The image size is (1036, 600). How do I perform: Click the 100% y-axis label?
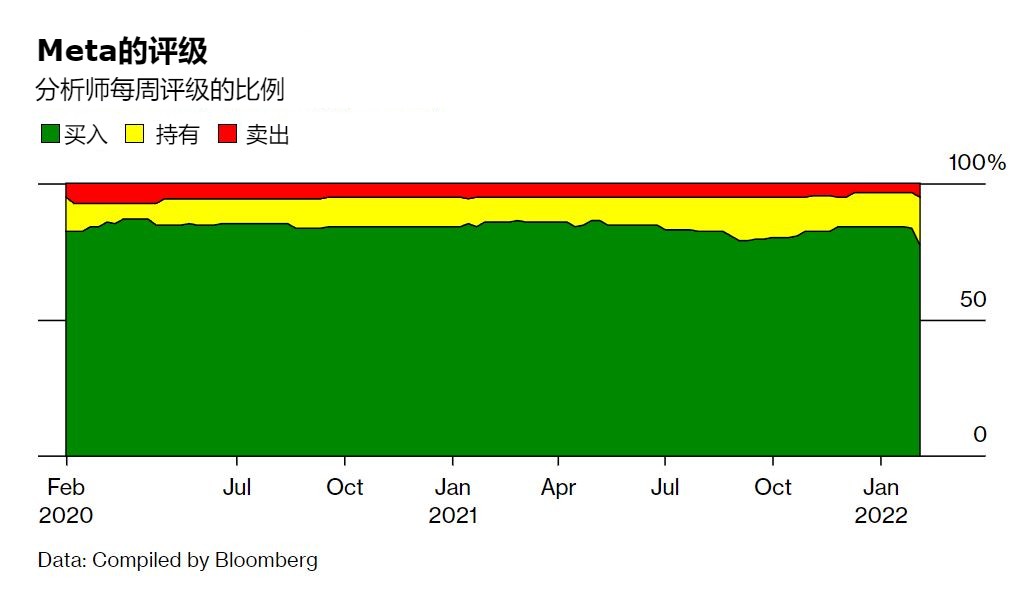click(977, 163)
